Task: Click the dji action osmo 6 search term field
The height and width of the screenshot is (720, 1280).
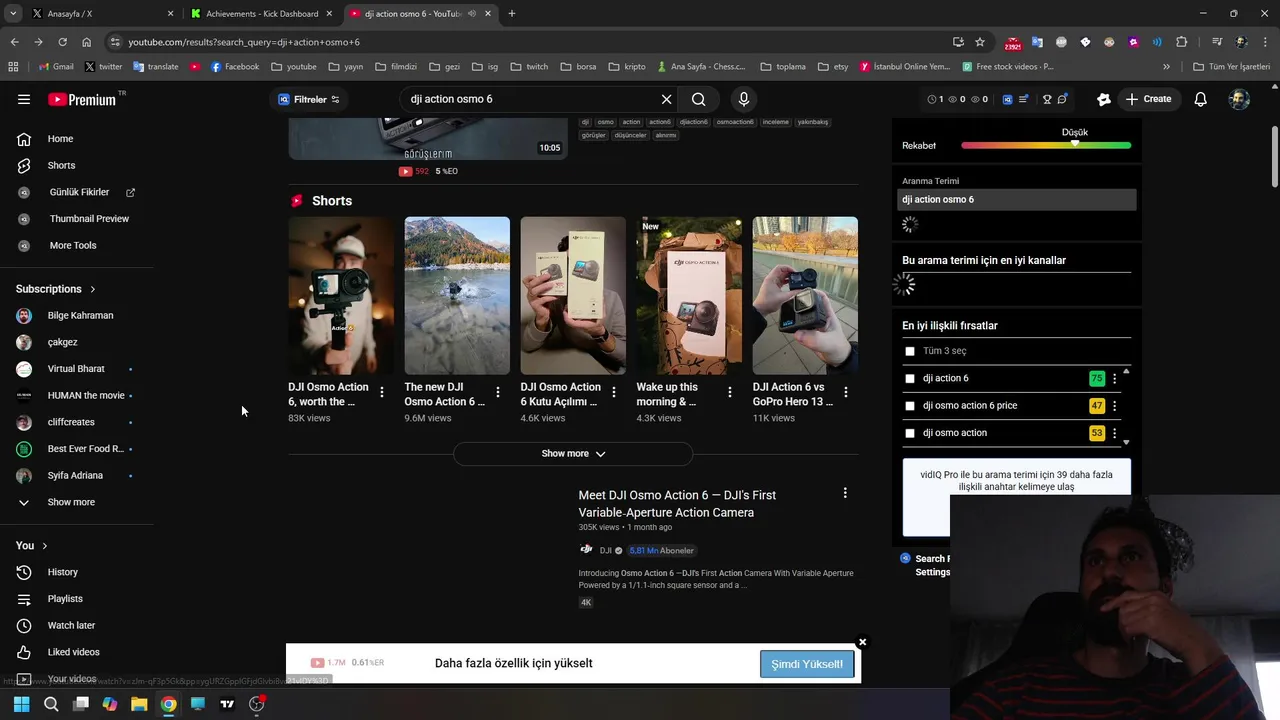Action: (x=1017, y=199)
